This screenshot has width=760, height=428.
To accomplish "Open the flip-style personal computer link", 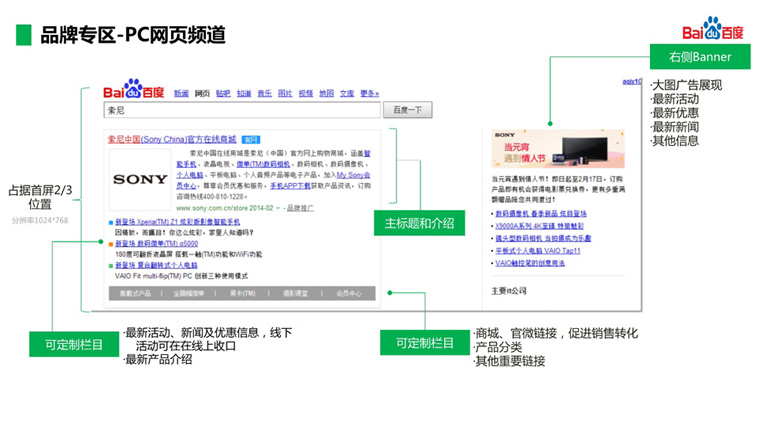I will click(156, 266).
